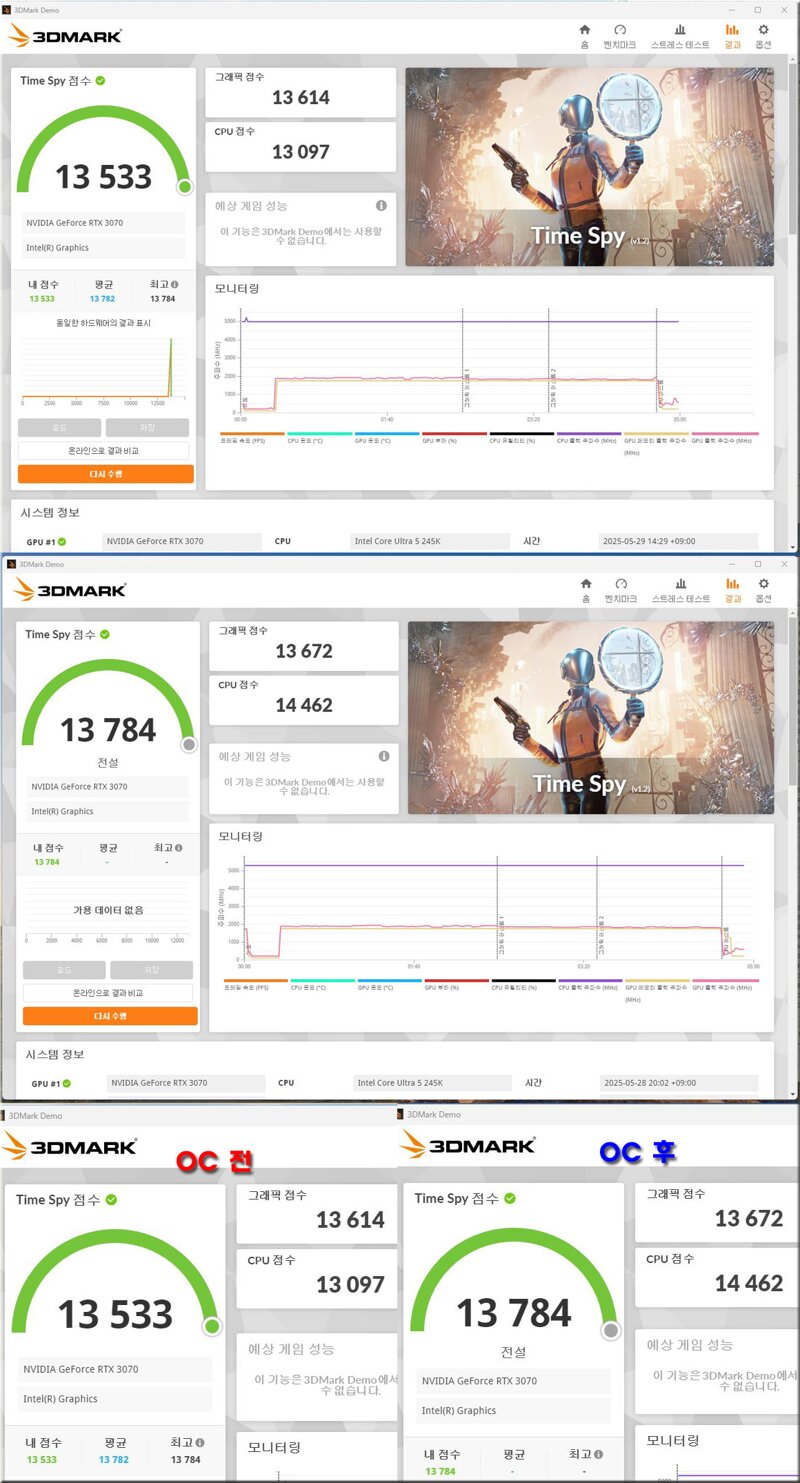Click the info icon next to 최고 in top window
This screenshot has height=1483, width=800.
(x=175, y=285)
